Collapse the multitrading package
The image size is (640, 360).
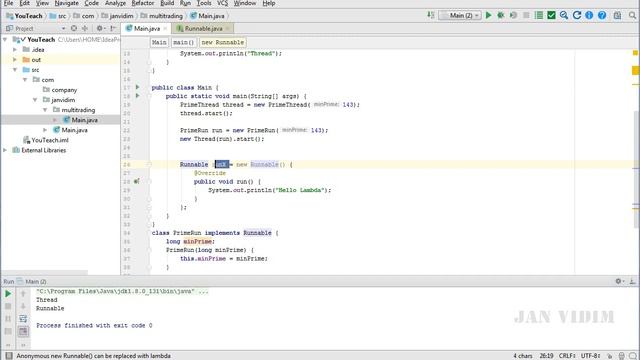tap(45, 110)
